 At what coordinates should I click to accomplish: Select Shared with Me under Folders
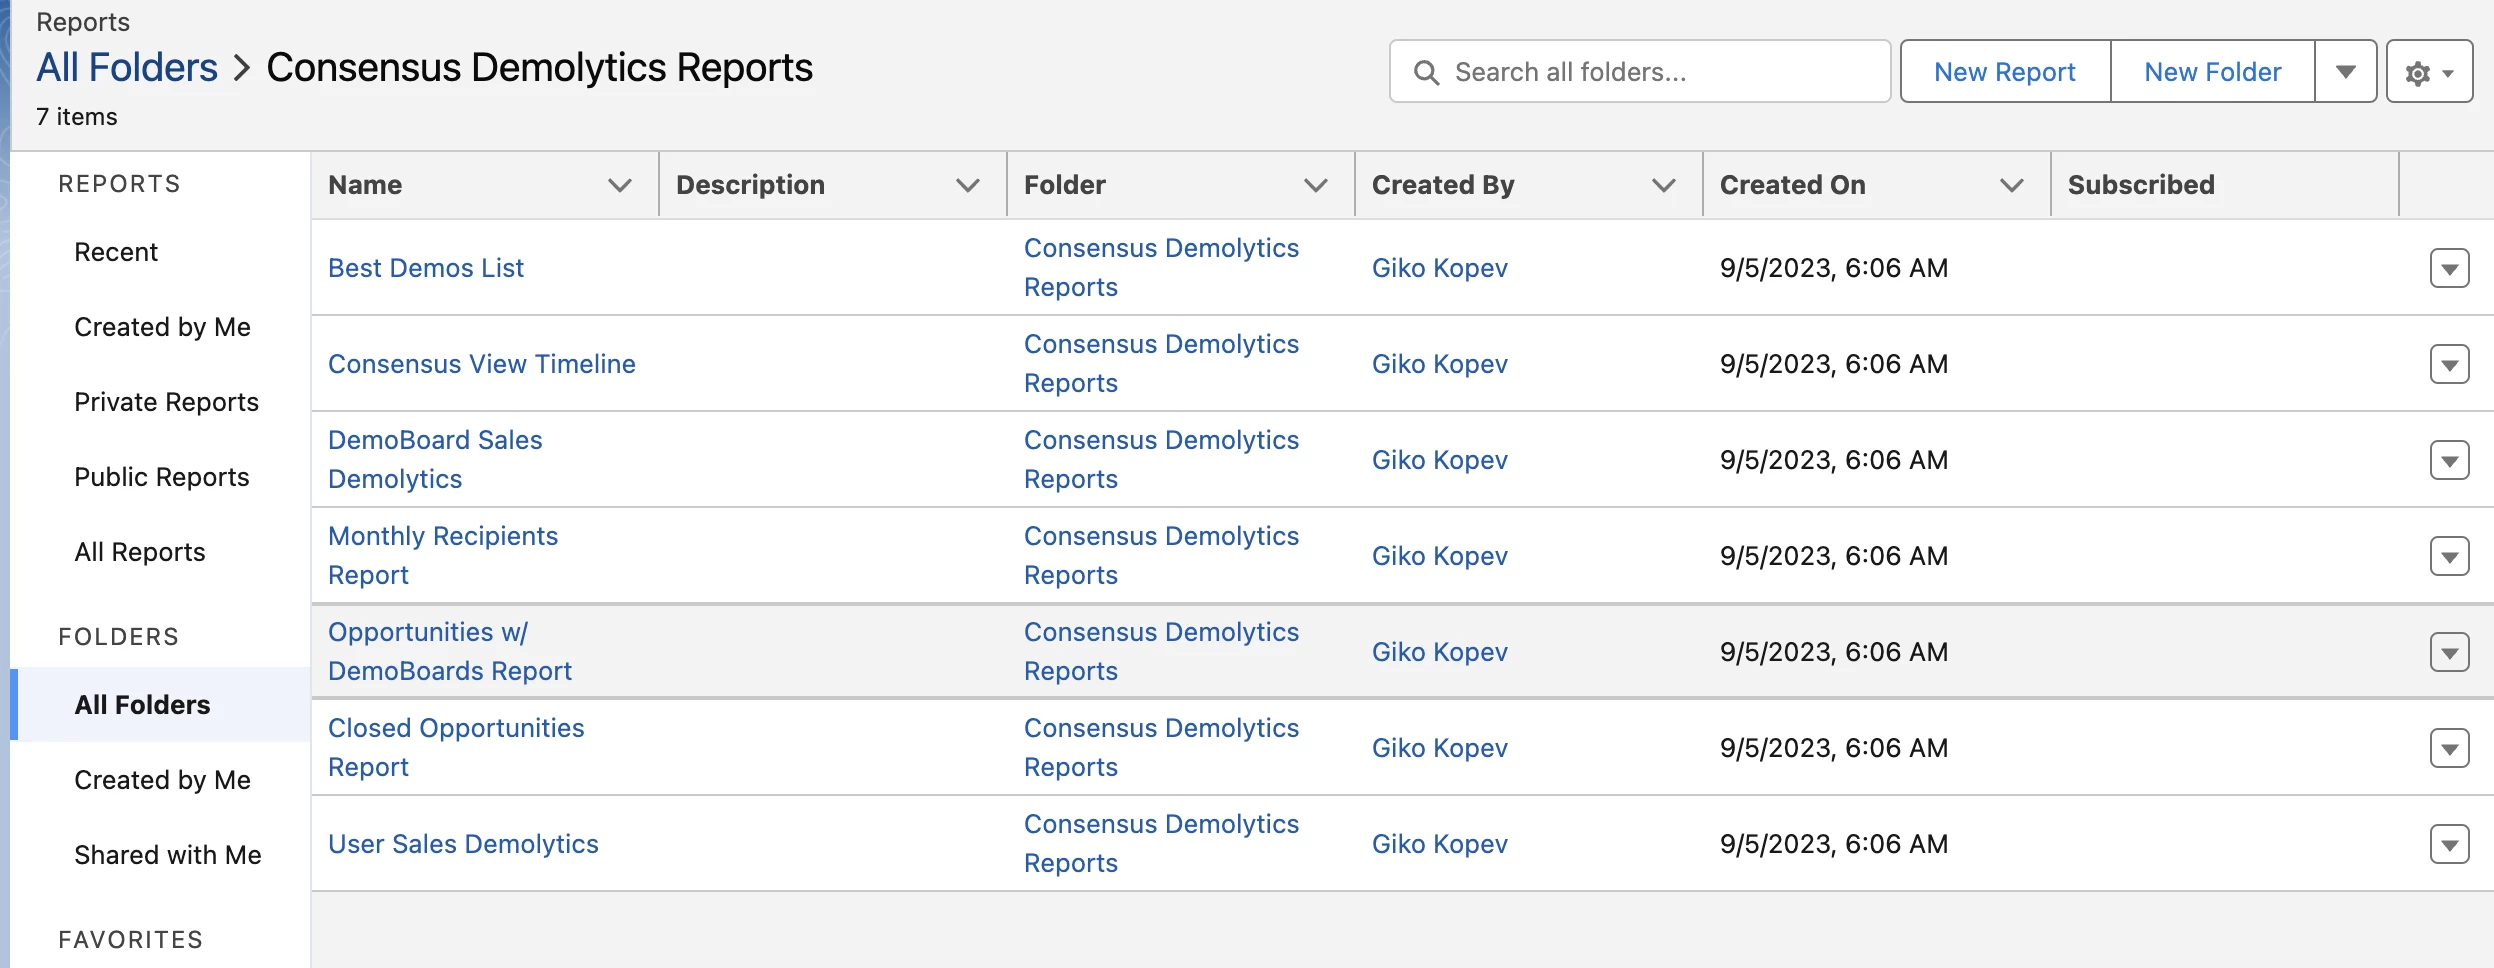click(168, 855)
